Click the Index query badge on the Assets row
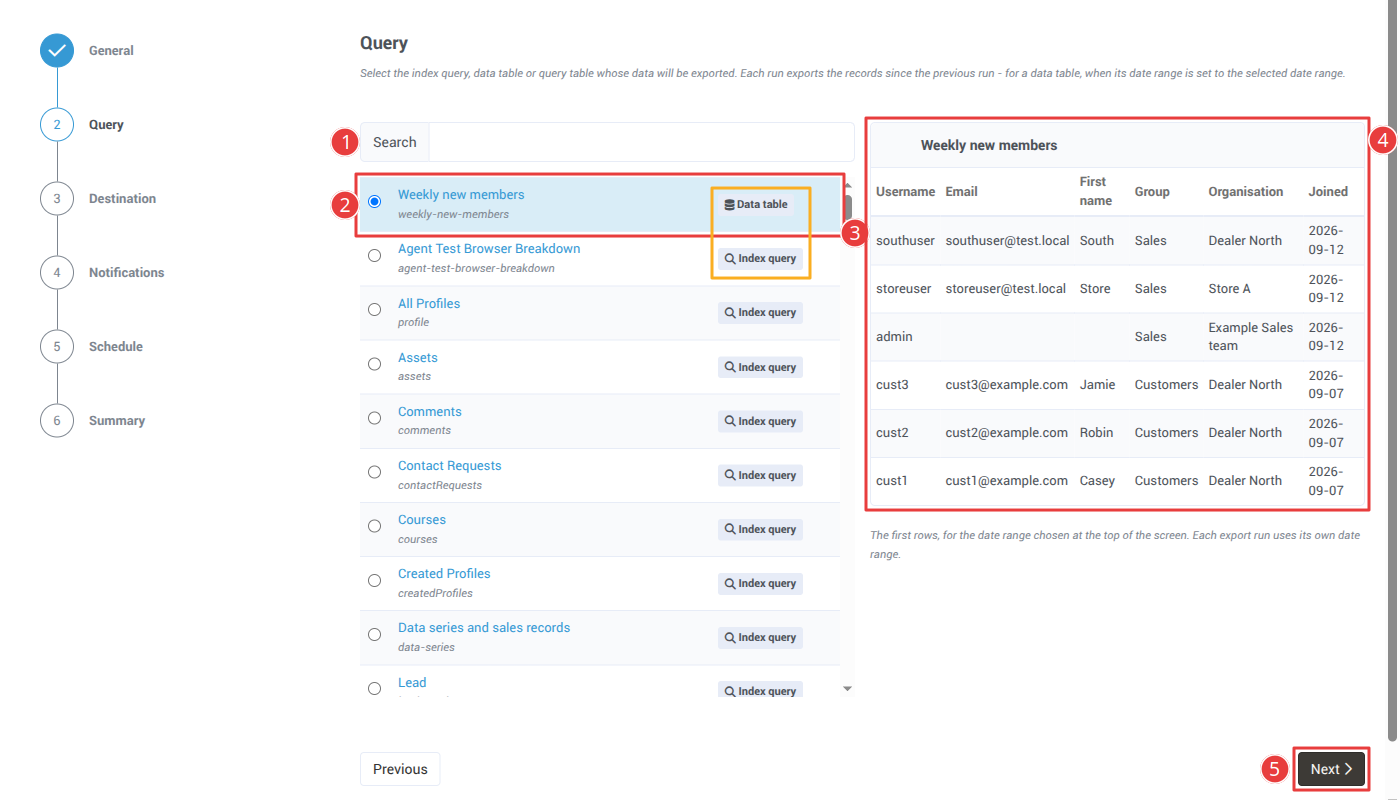 point(760,367)
